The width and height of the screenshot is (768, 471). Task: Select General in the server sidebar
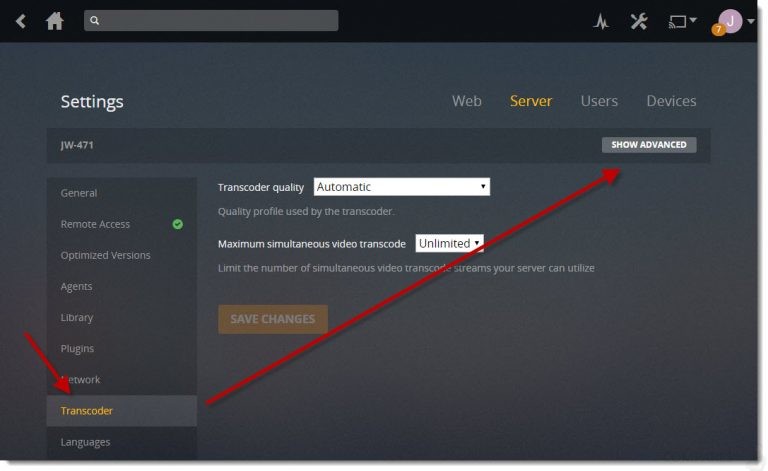79,193
